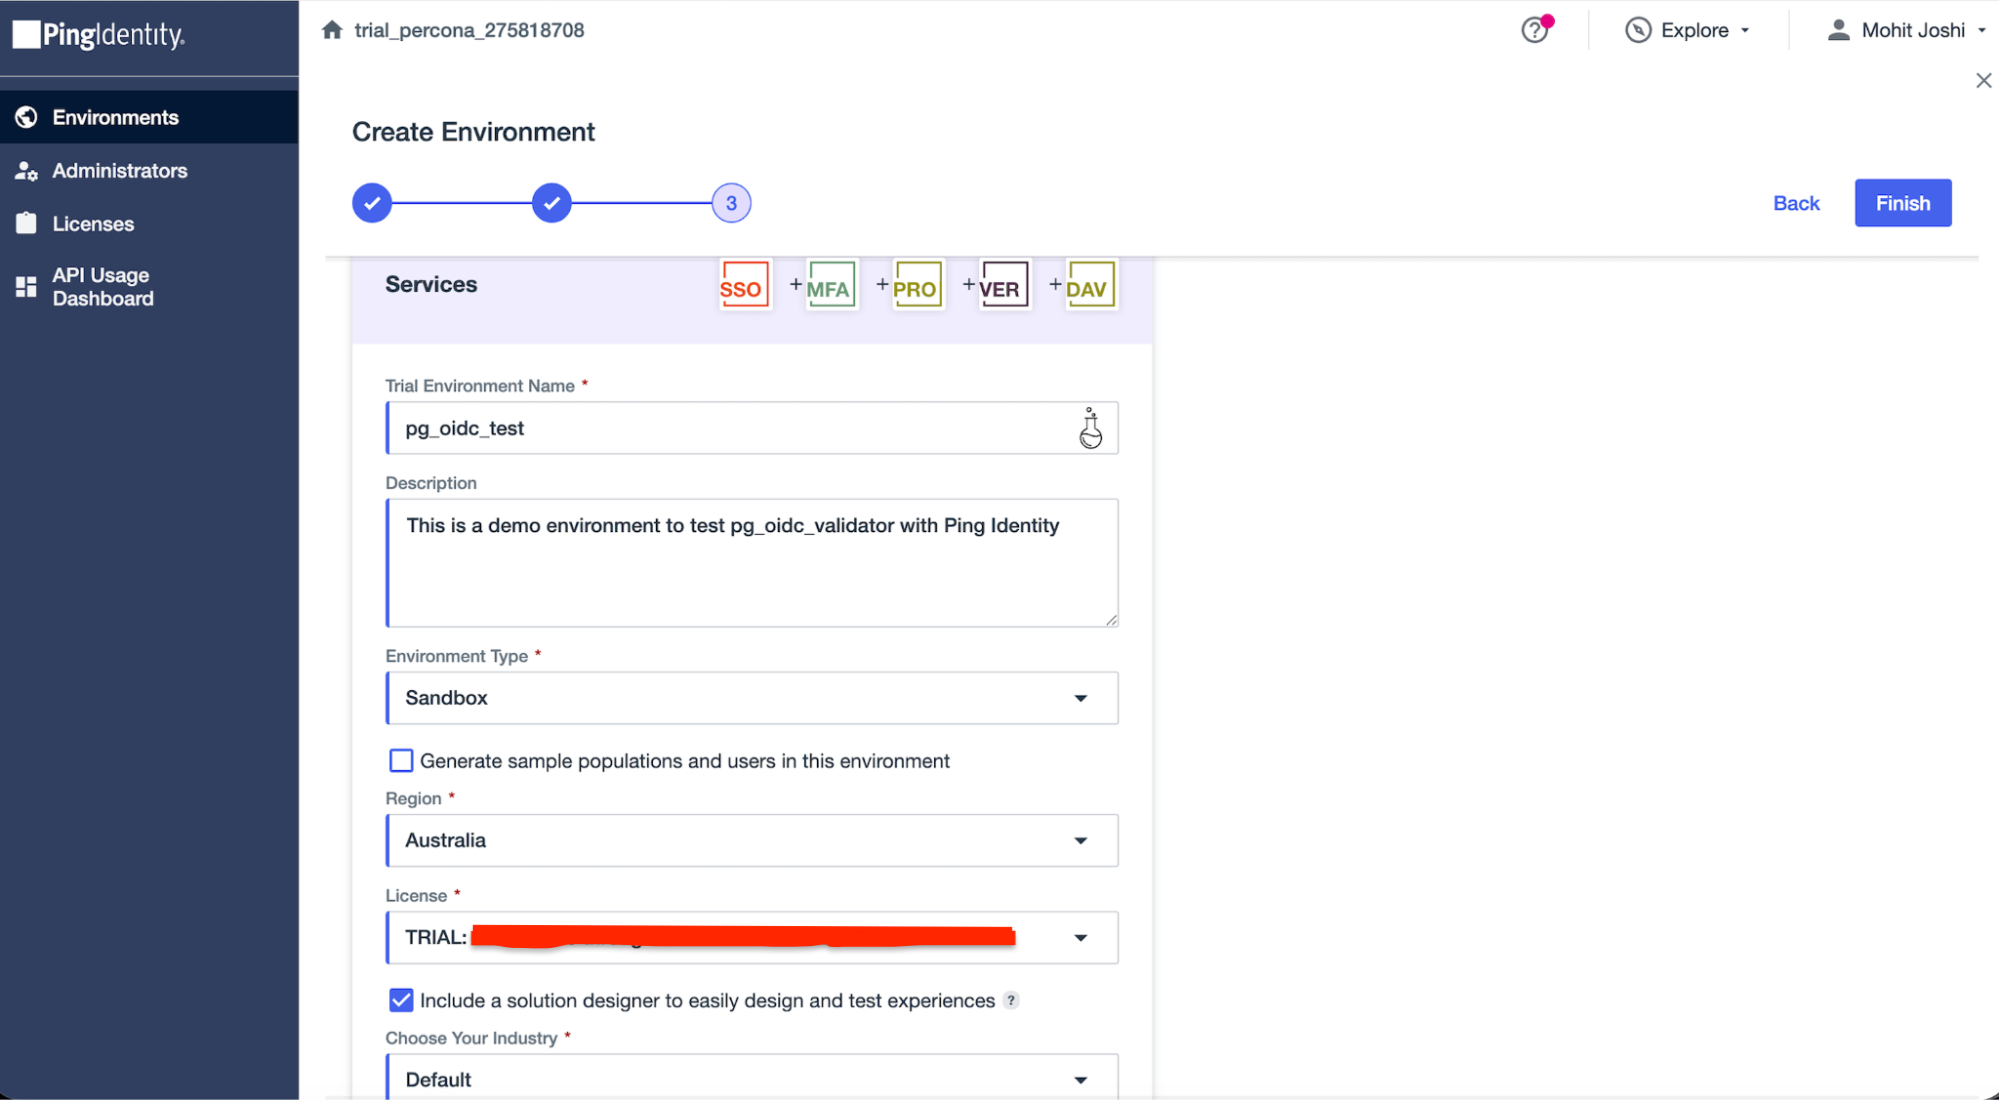The image size is (1999, 1101).
Task: Click the SSO service icon
Action: tap(744, 286)
